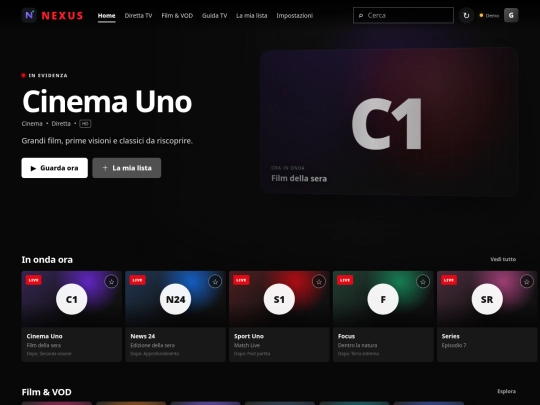
Task: Open the Sport Uno channel card title
Action: [249, 336]
